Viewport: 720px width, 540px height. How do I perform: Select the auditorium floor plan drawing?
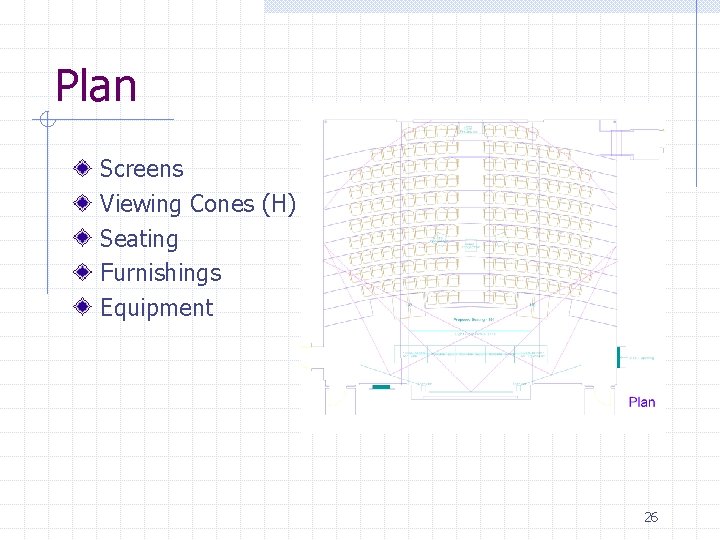coord(483,268)
